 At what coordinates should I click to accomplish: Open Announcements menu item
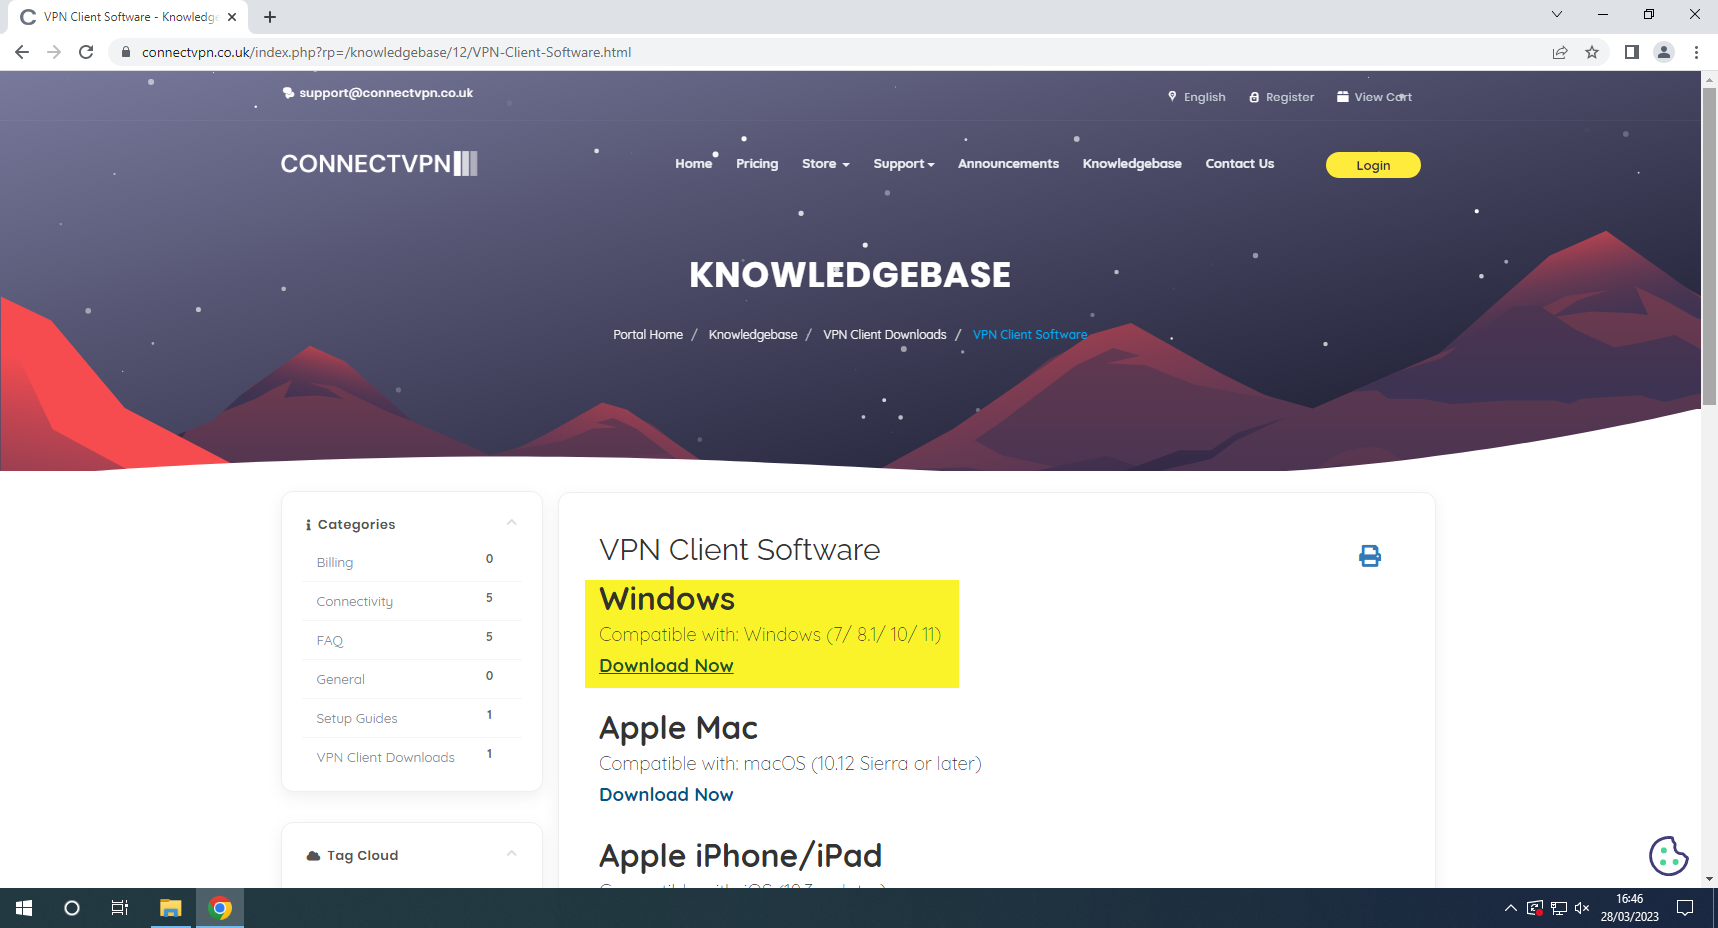(x=1008, y=164)
